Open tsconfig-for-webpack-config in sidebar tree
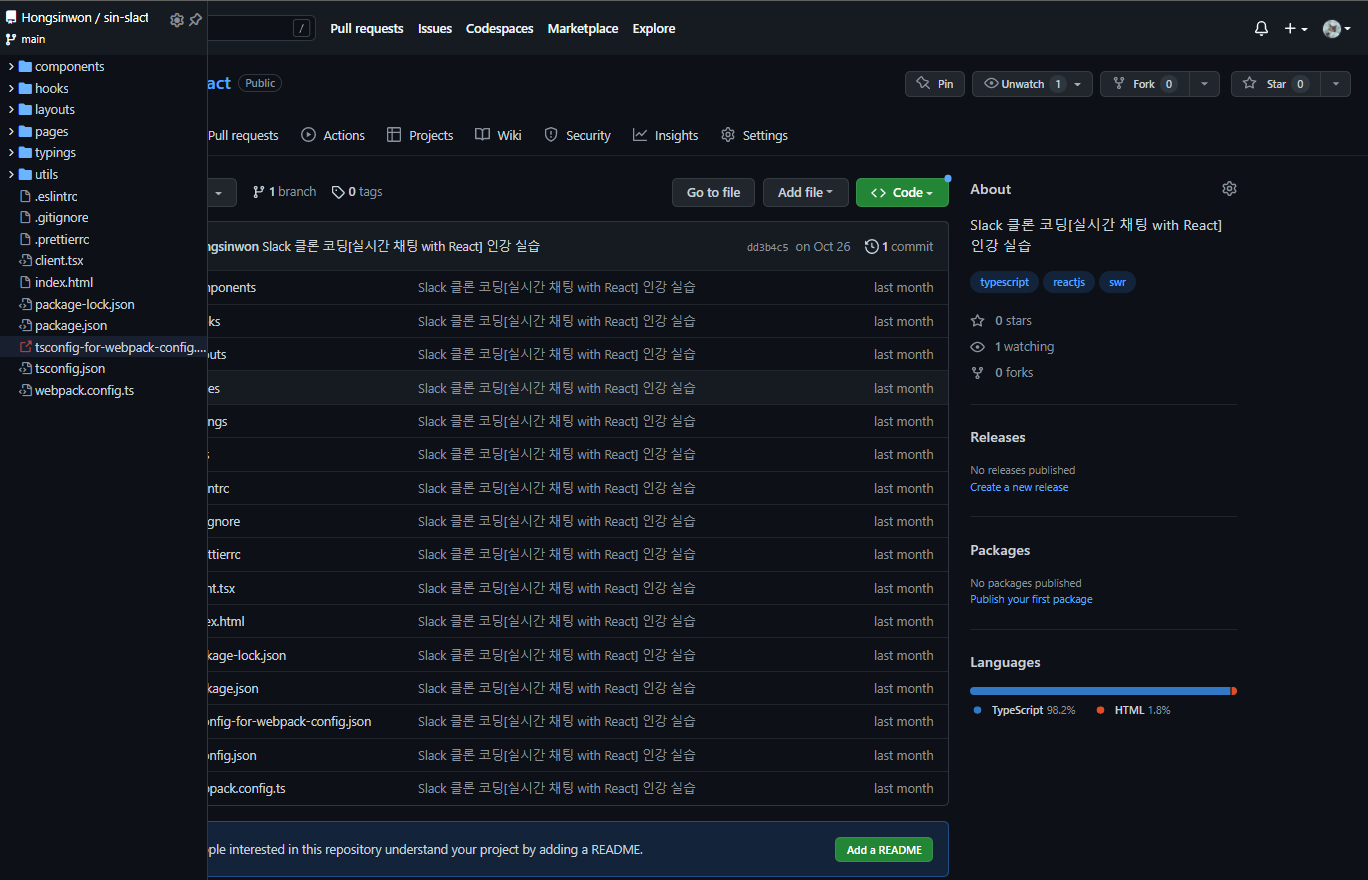 [x=120, y=347]
